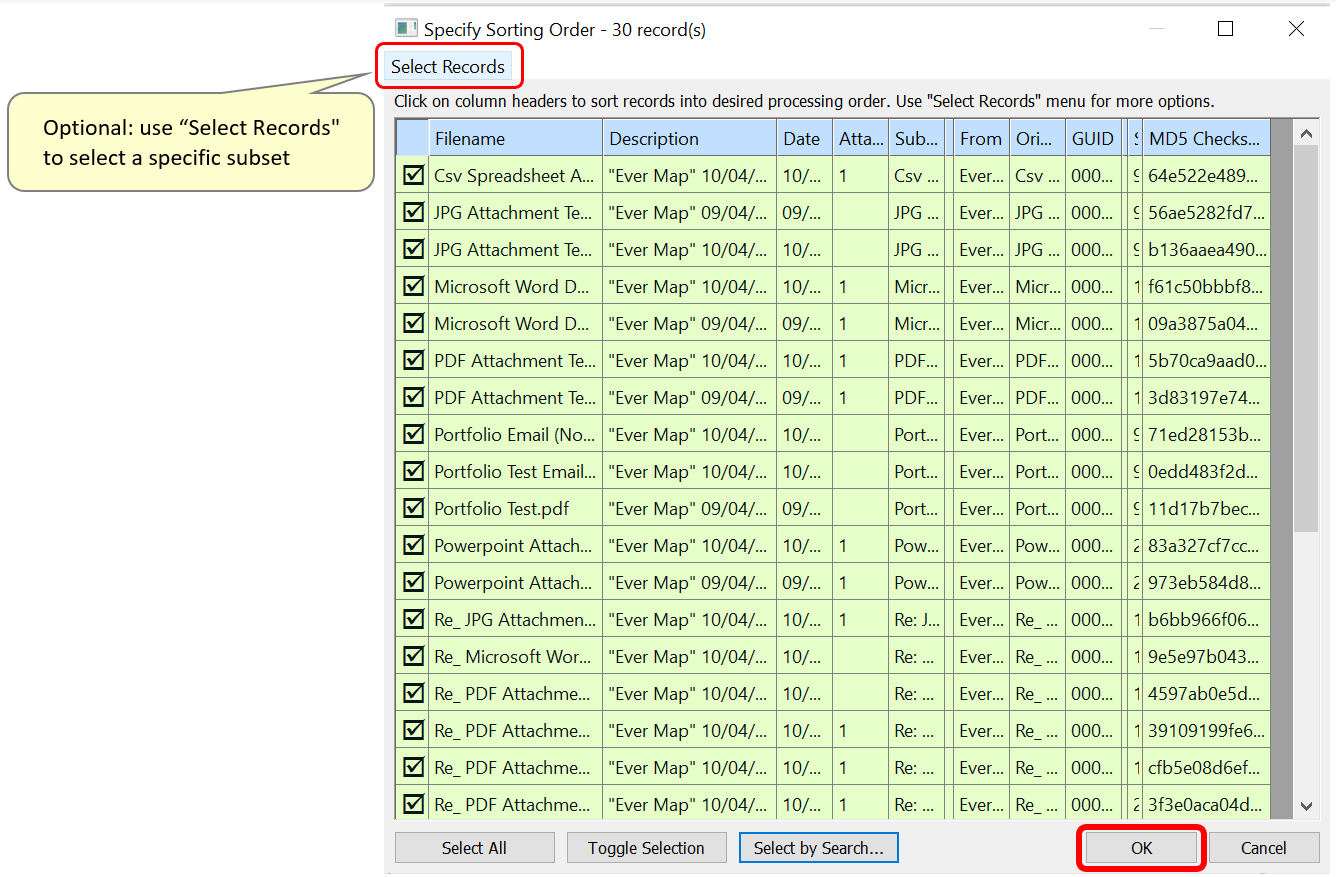Click the Toggle Selection button

(x=646, y=847)
